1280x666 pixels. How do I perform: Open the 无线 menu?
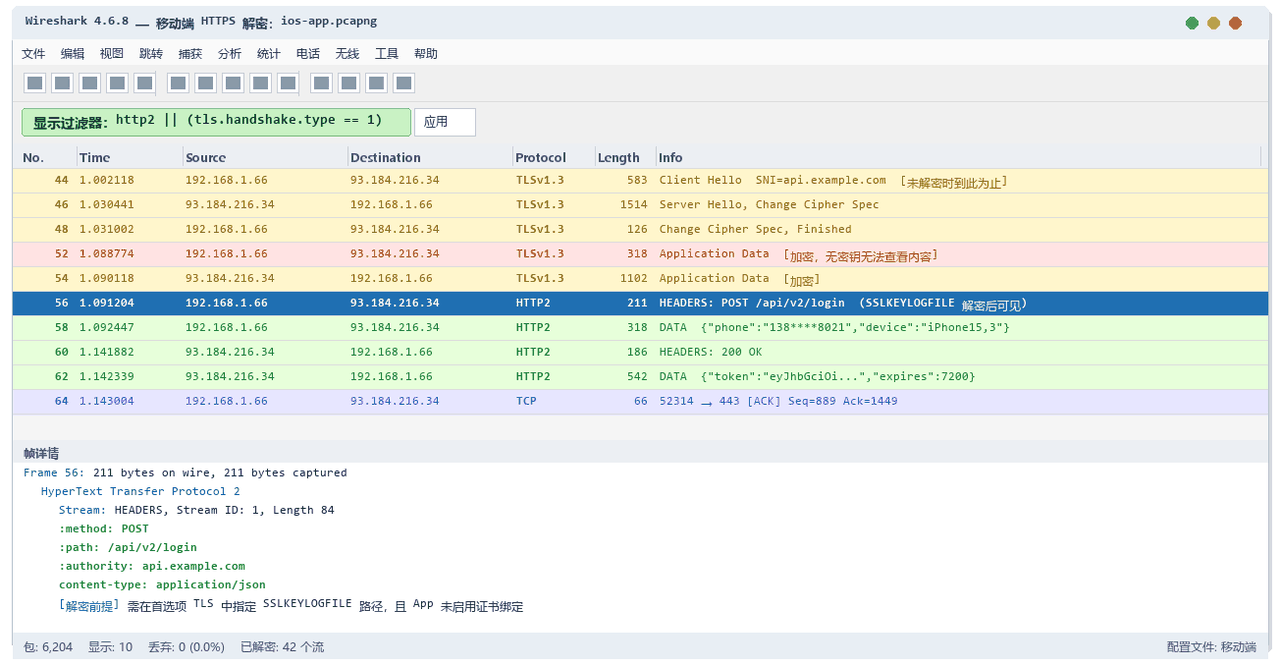pos(347,54)
